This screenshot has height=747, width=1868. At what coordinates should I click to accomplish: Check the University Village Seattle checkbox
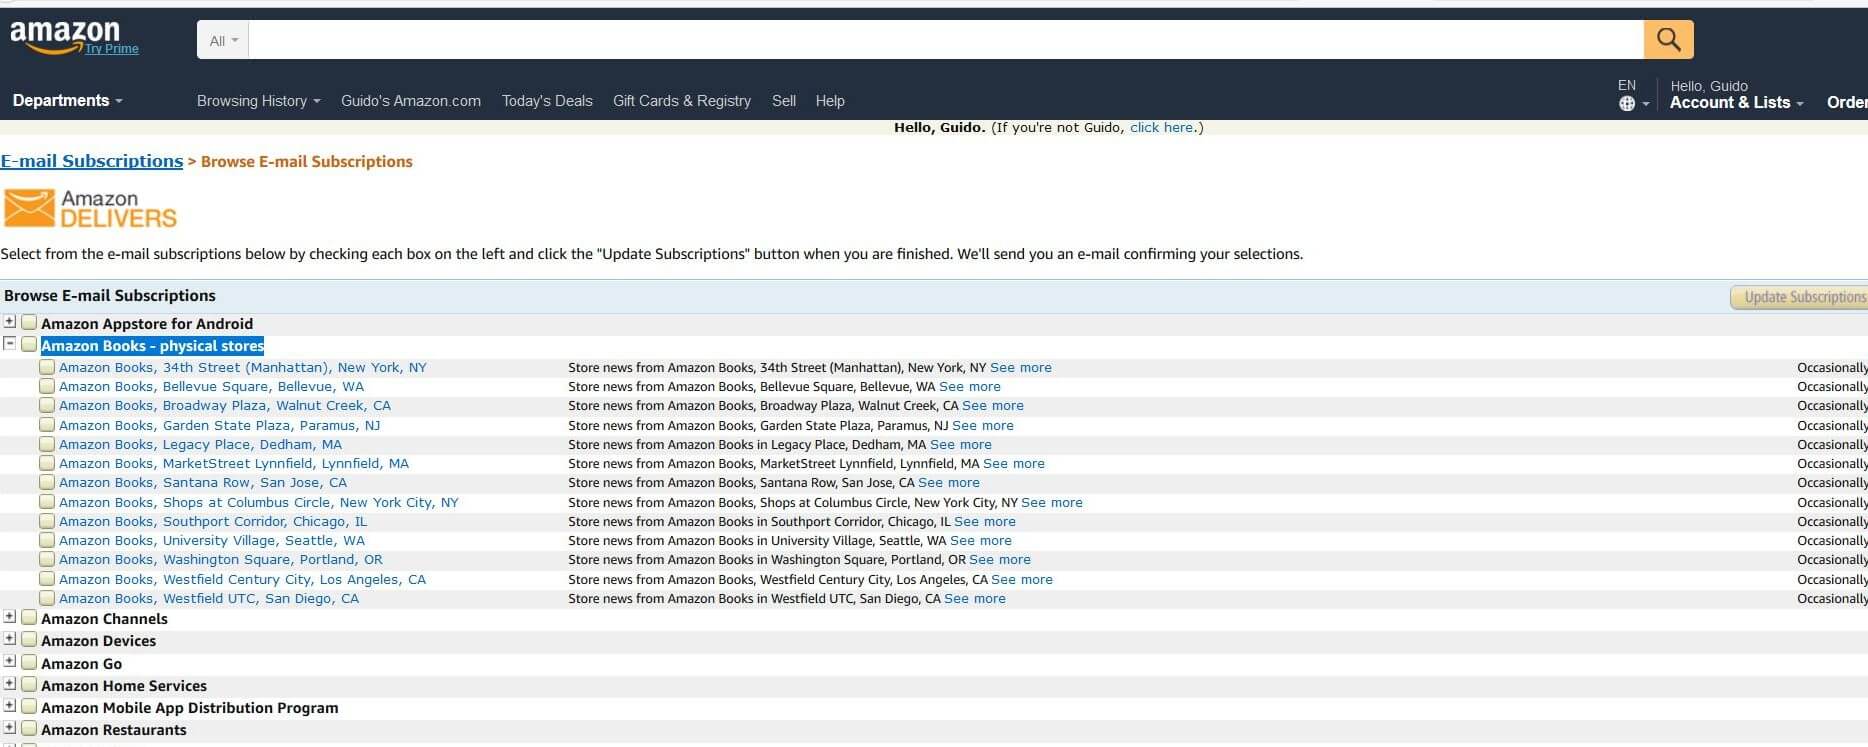click(47, 540)
